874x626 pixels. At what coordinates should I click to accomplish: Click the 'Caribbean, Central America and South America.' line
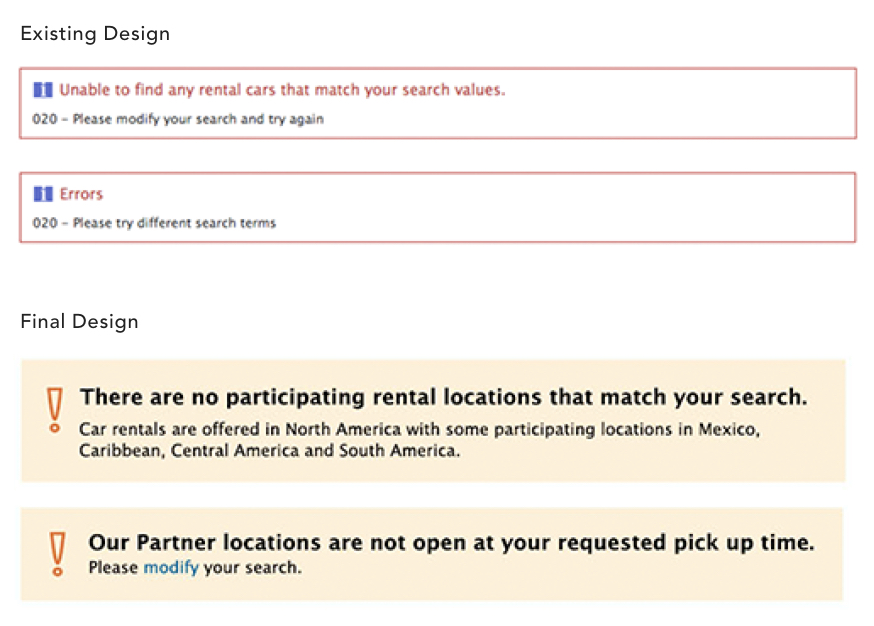pyautogui.click(x=270, y=450)
